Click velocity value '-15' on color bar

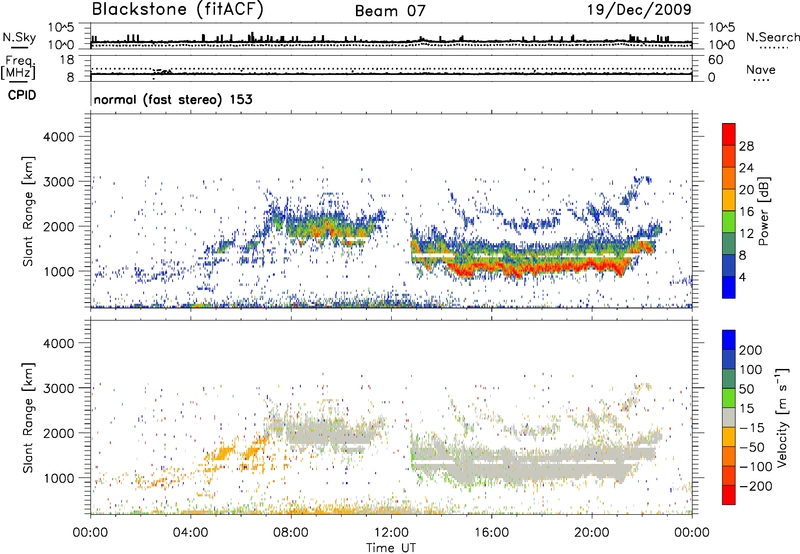tap(751, 427)
